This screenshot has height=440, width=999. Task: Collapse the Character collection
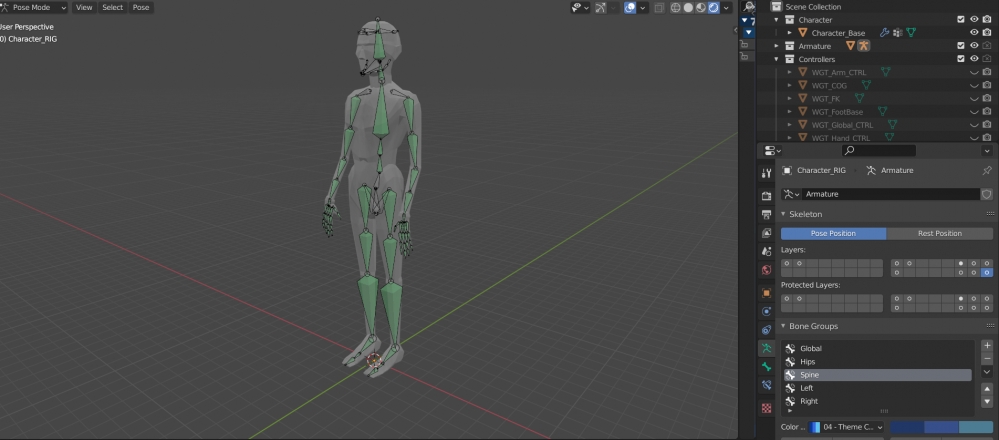777,20
